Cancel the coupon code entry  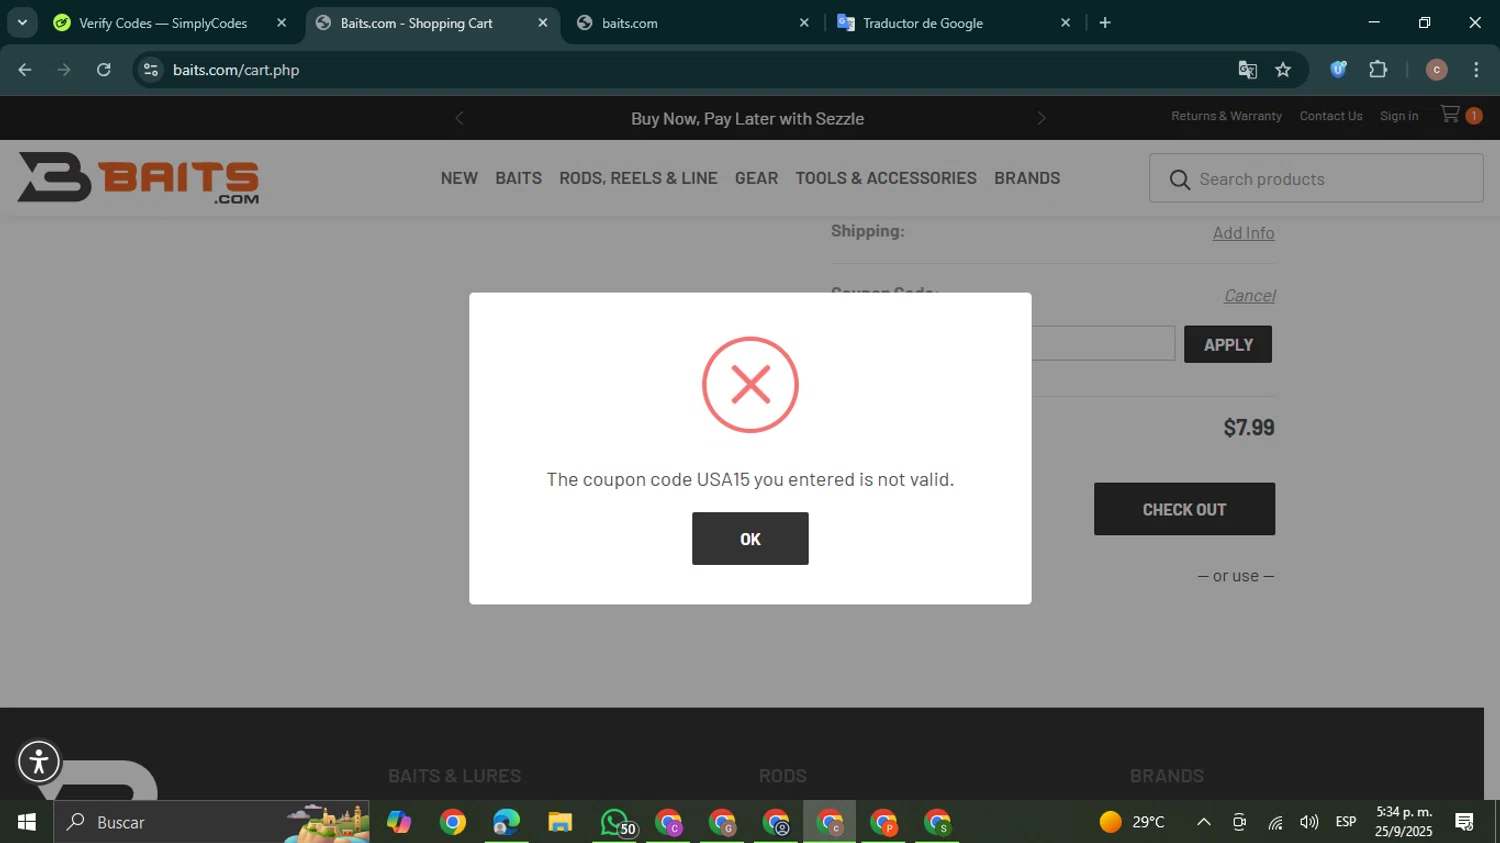pos(1249,296)
